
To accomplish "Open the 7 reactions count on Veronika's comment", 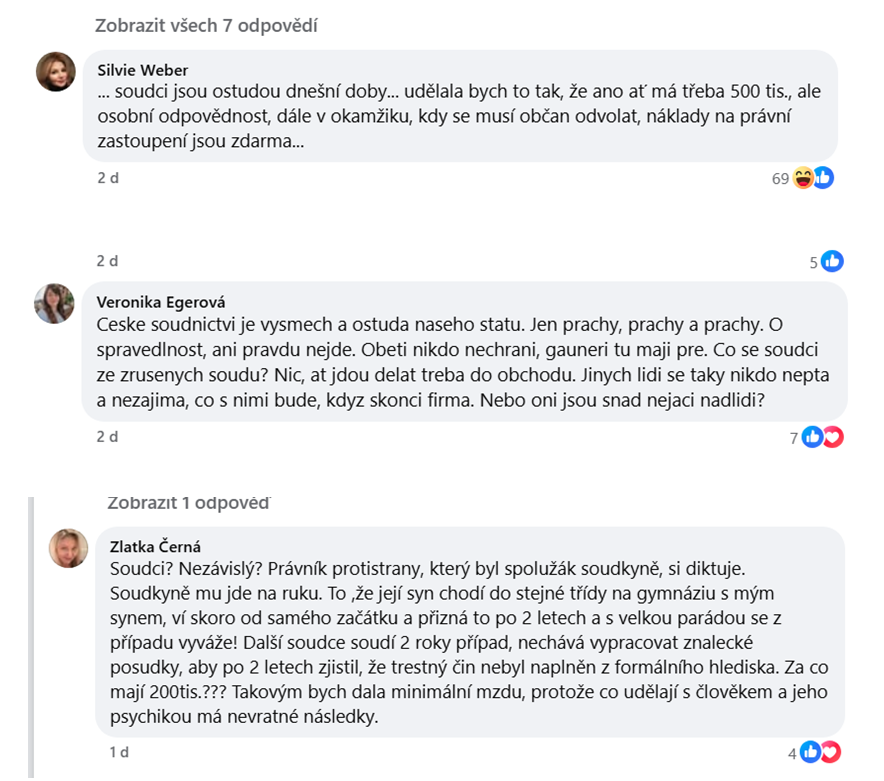I will pyautogui.click(x=793, y=437).
